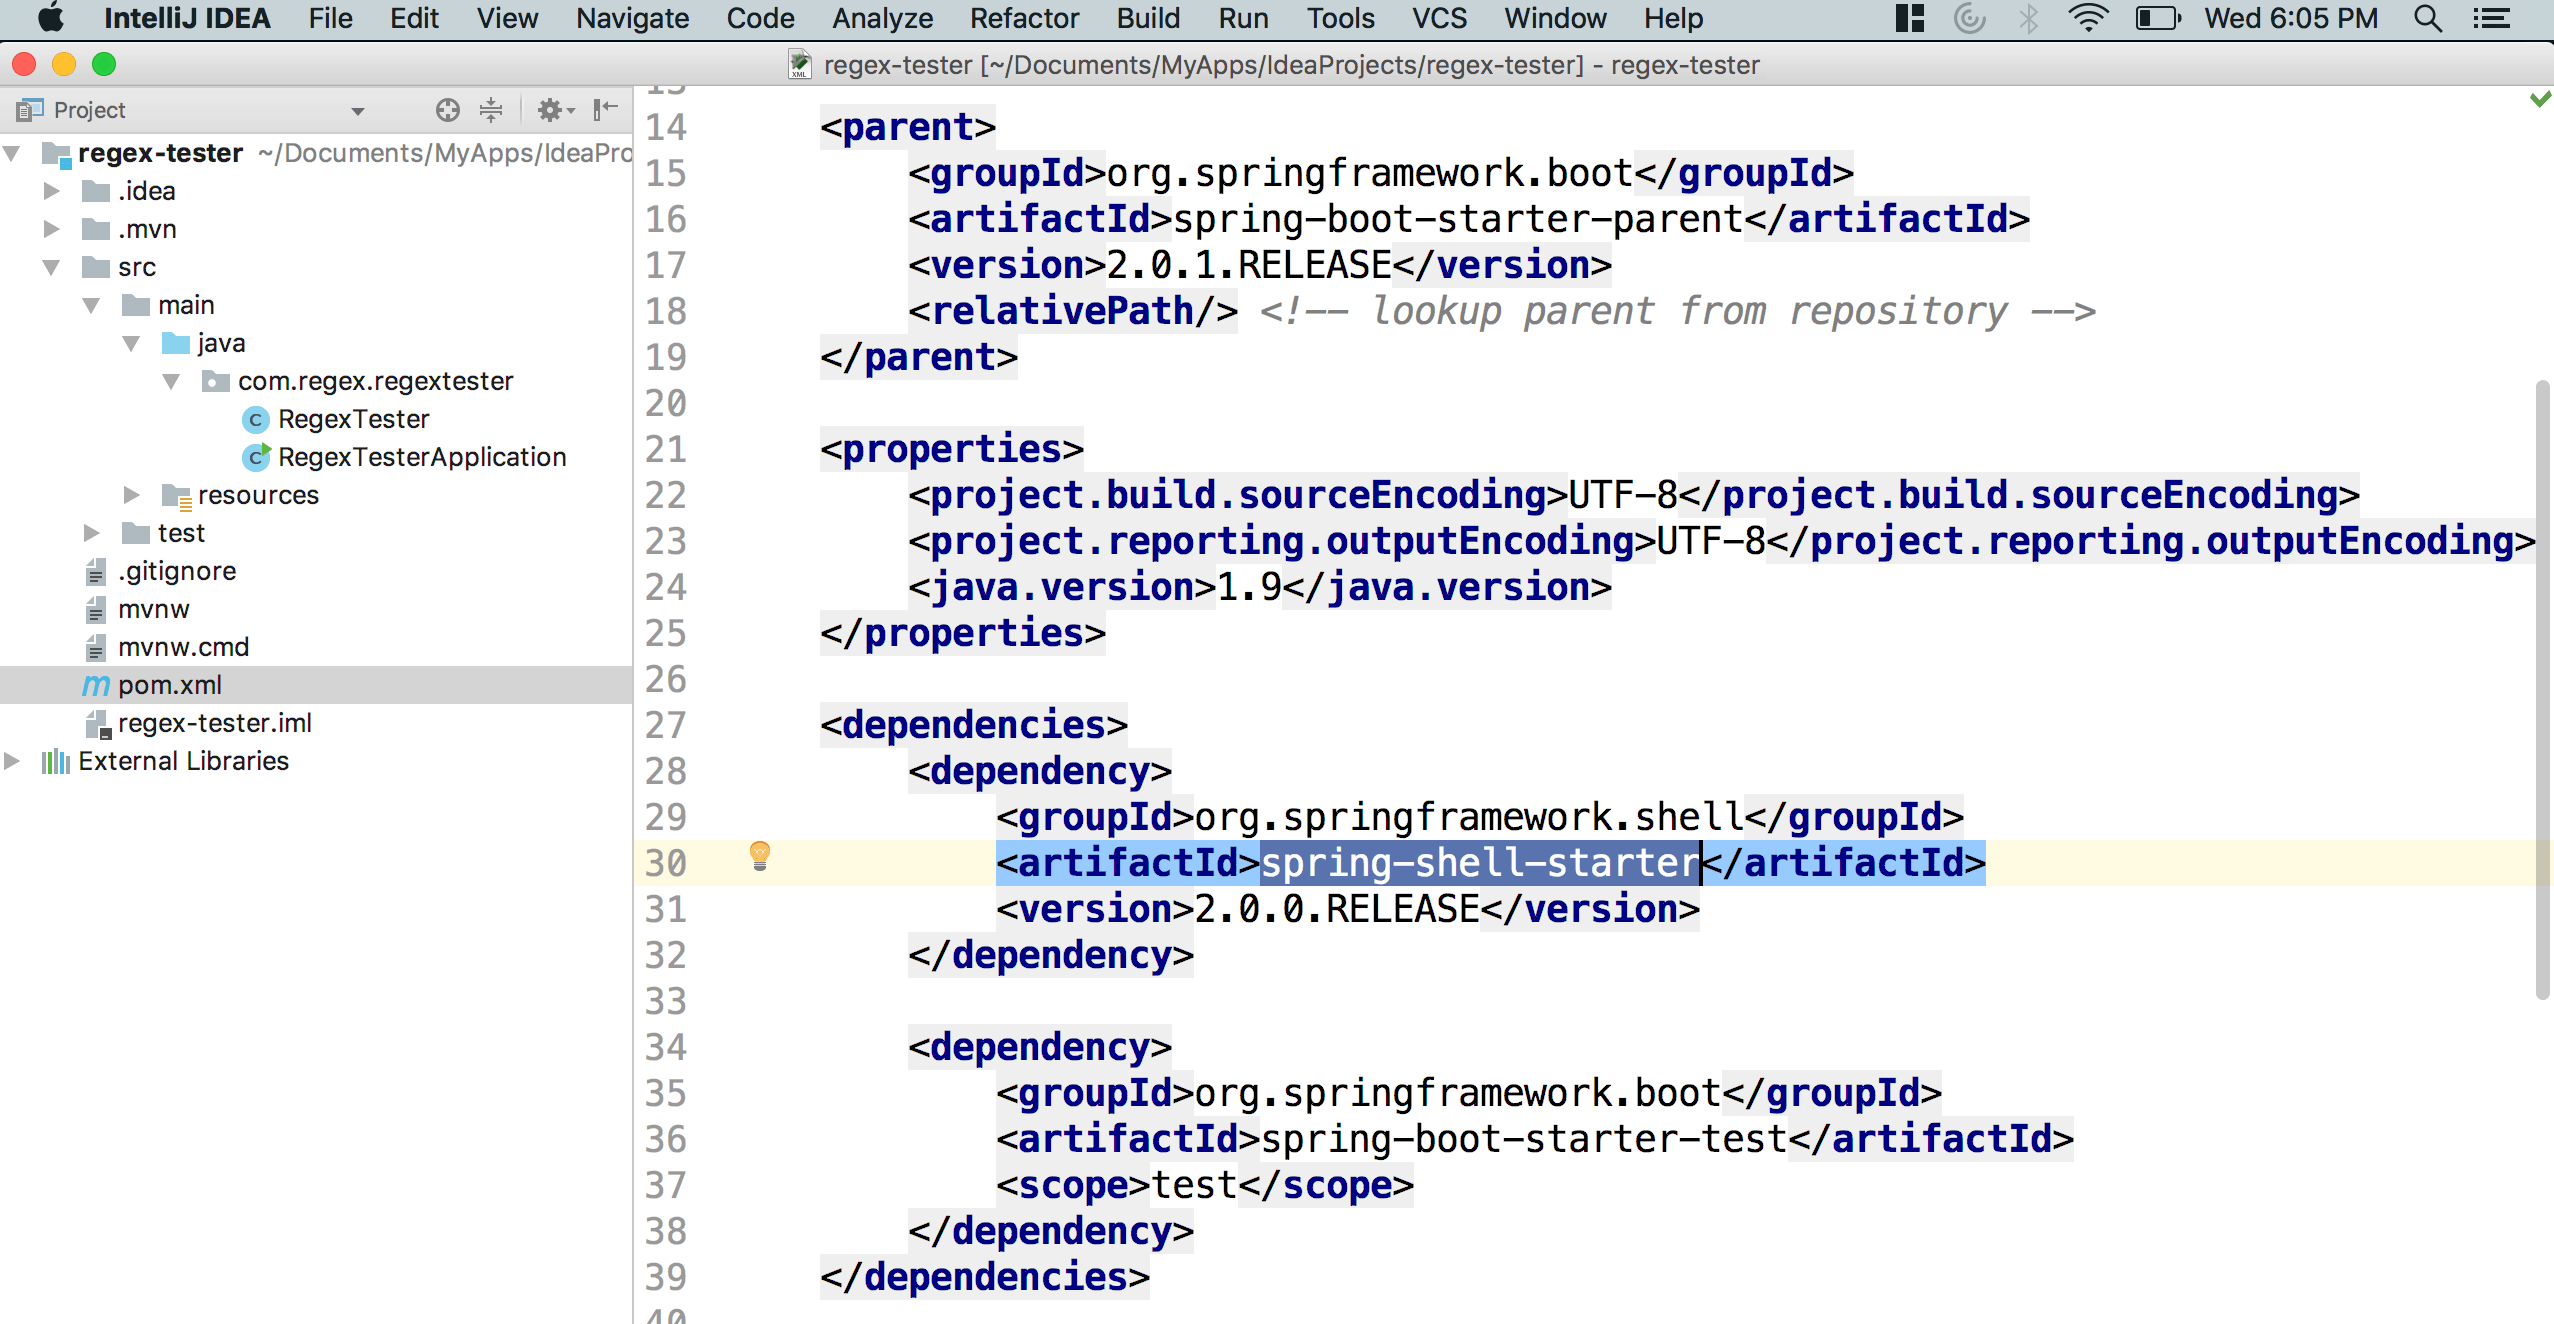
Task: Click the Maven icon next to pom.xml
Action: [95, 684]
